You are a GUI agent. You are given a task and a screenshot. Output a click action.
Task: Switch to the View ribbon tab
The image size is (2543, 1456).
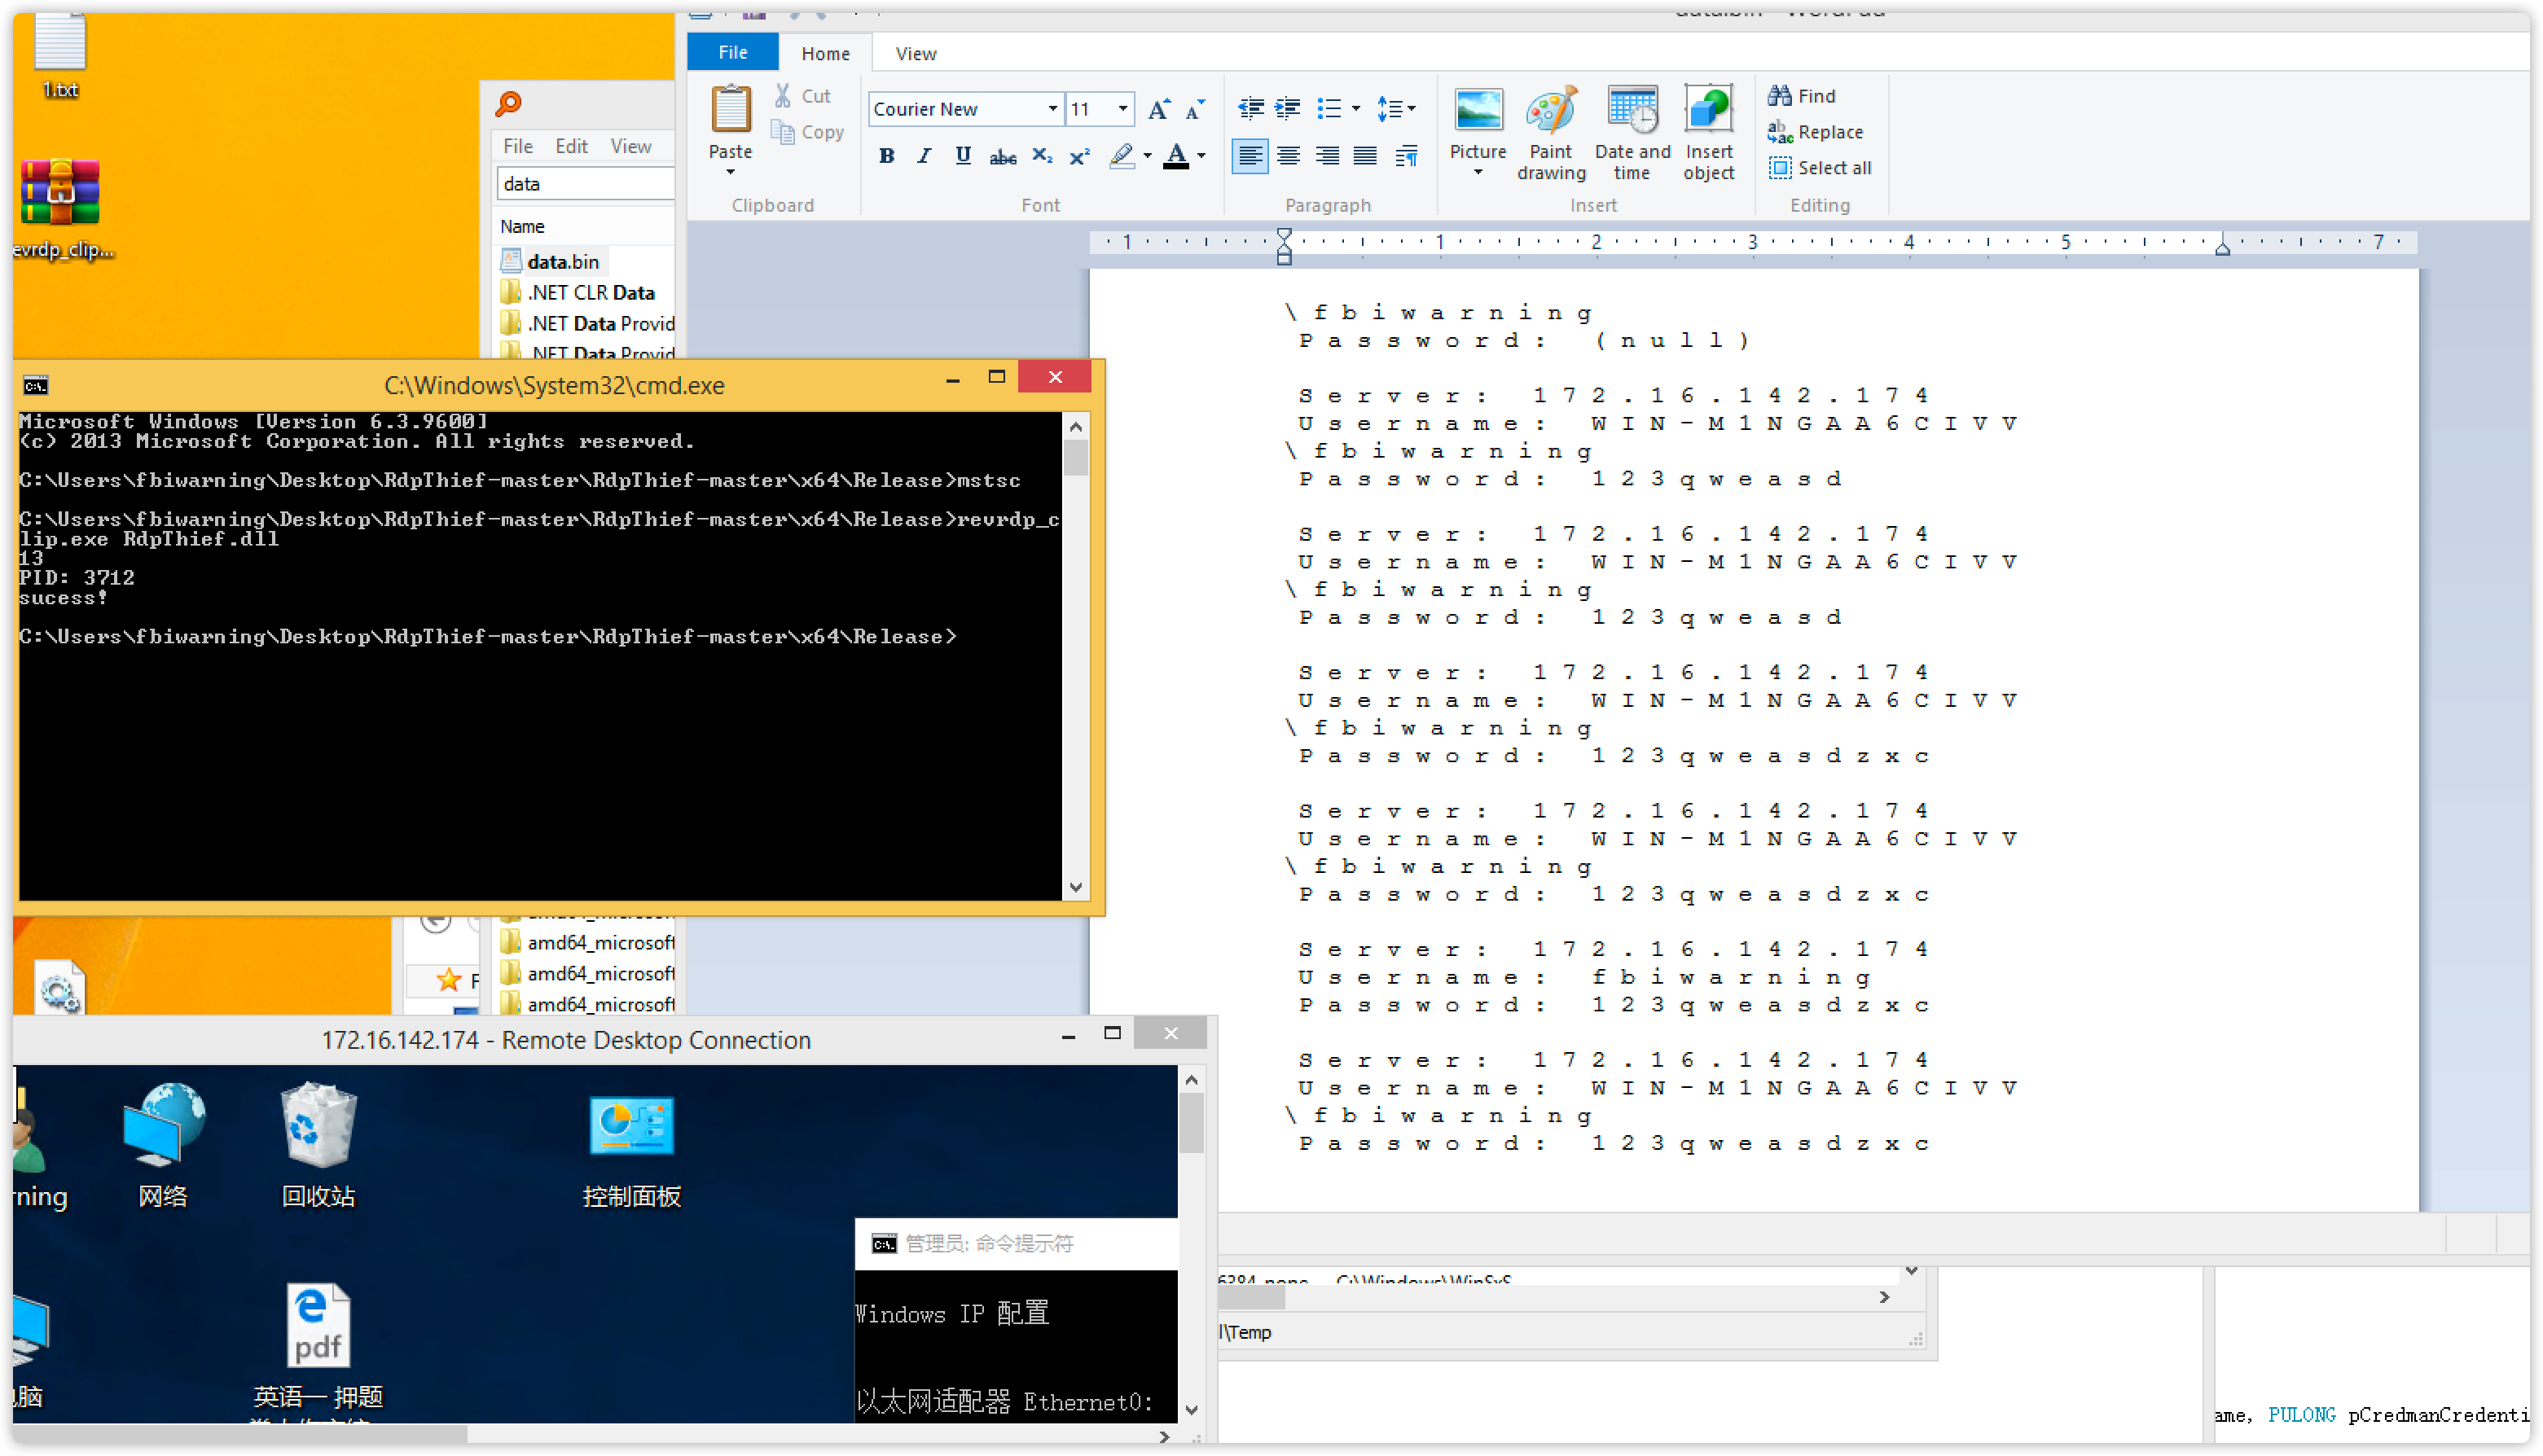point(915,54)
